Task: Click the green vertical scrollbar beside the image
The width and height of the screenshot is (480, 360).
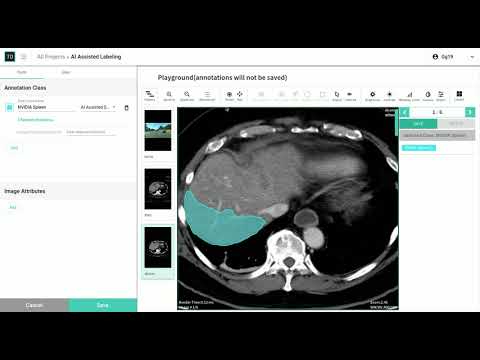Action: coord(397,123)
